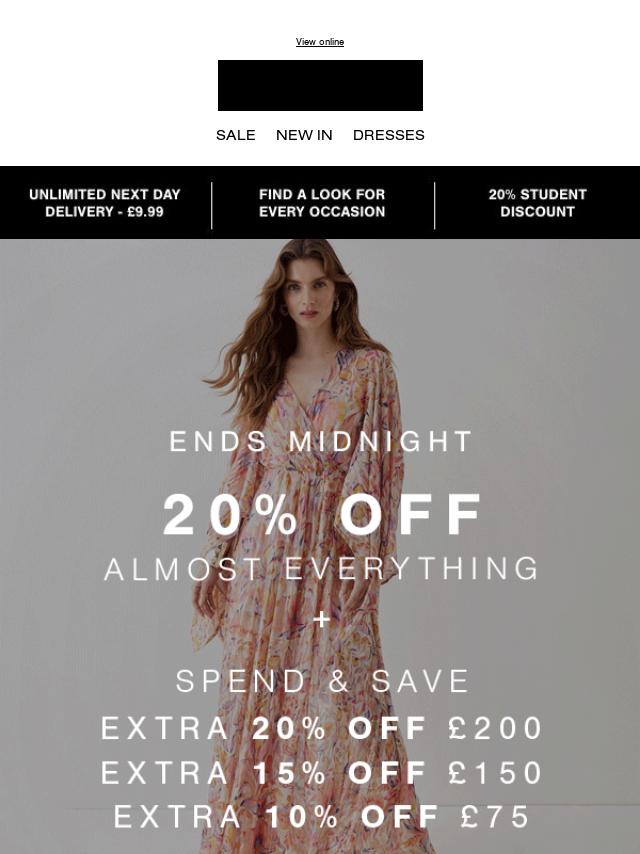This screenshot has height=854, width=640.
Task: Open the View online link
Action: click(320, 42)
